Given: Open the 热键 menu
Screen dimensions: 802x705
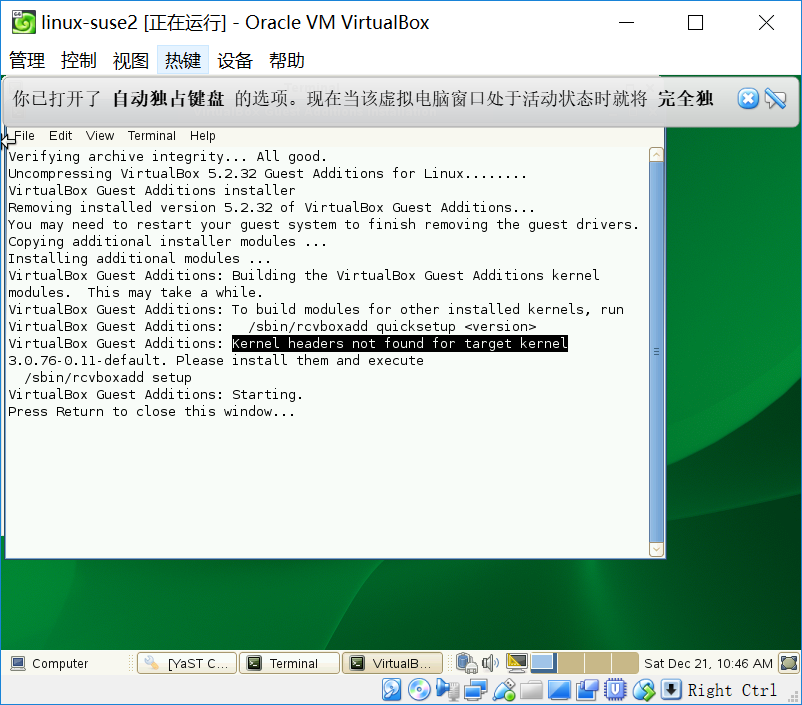Looking at the screenshot, I should click(183, 60).
